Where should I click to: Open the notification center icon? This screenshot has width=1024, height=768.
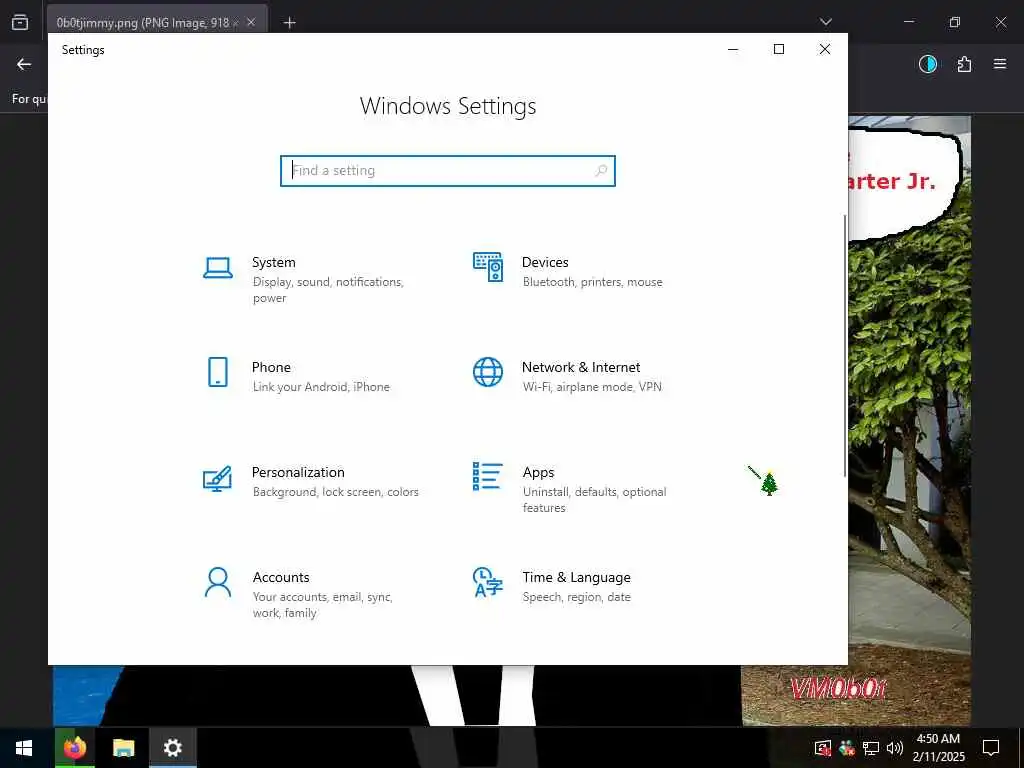point(991,748)
